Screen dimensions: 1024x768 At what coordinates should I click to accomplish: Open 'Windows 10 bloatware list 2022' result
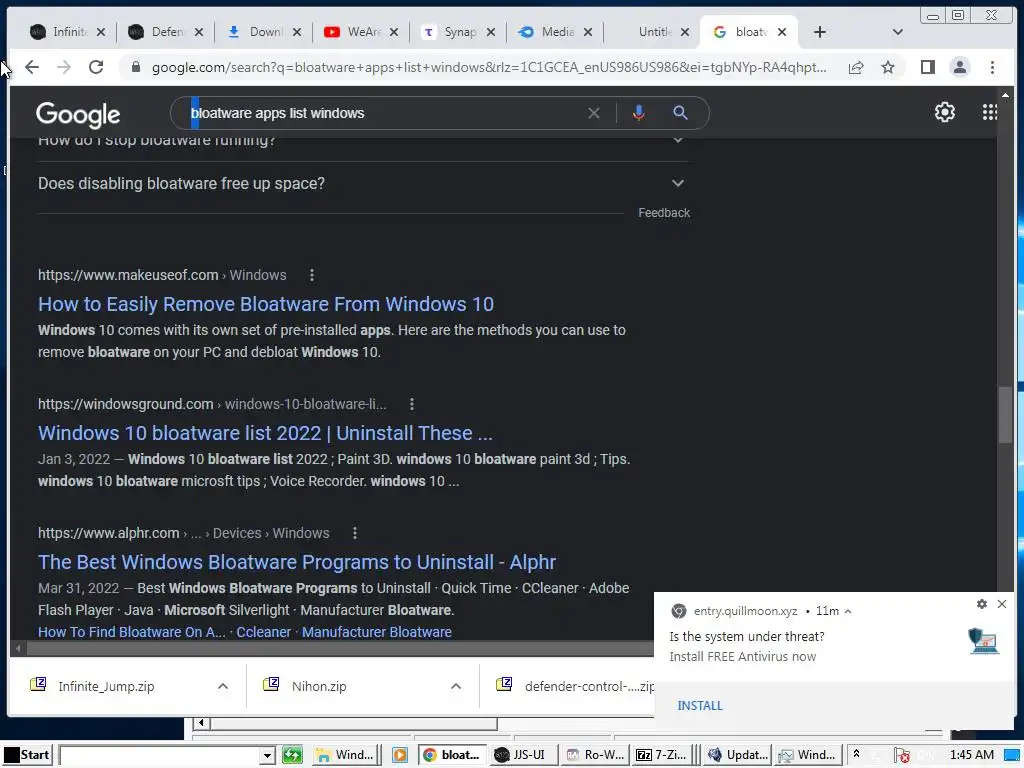click(x=265, y=433)
